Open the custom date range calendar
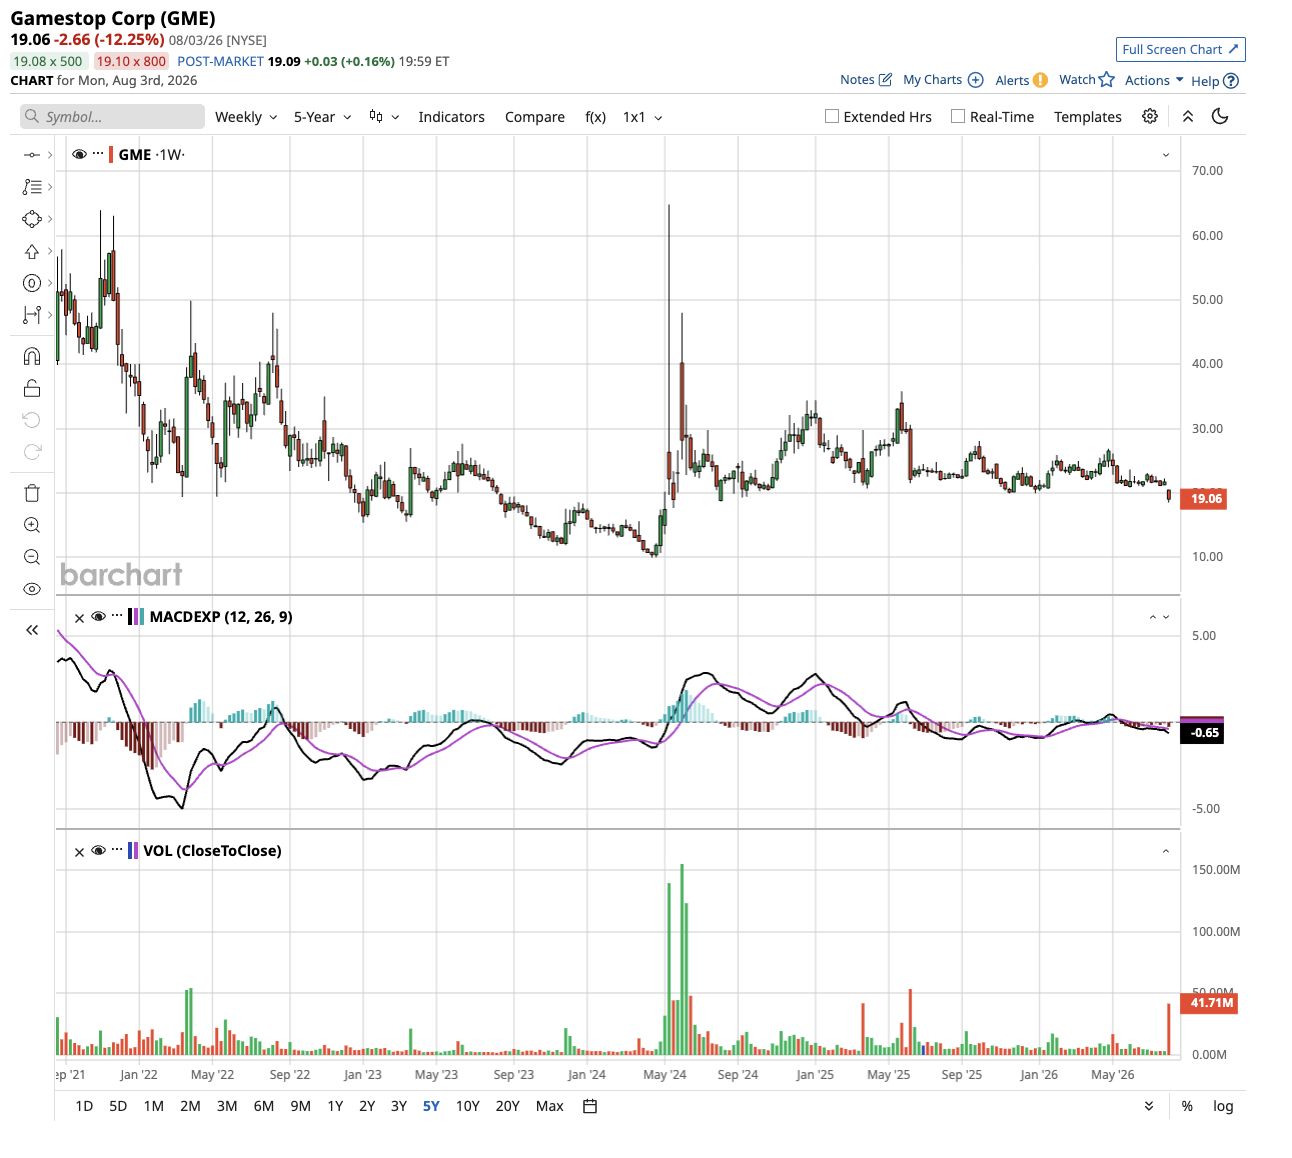 tap(590, 1106)
